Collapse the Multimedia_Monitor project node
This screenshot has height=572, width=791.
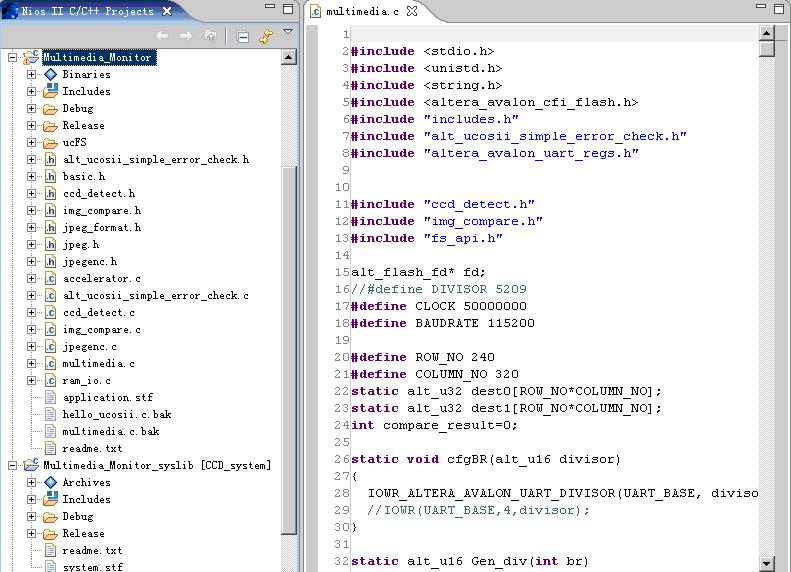tap(13, 58)
